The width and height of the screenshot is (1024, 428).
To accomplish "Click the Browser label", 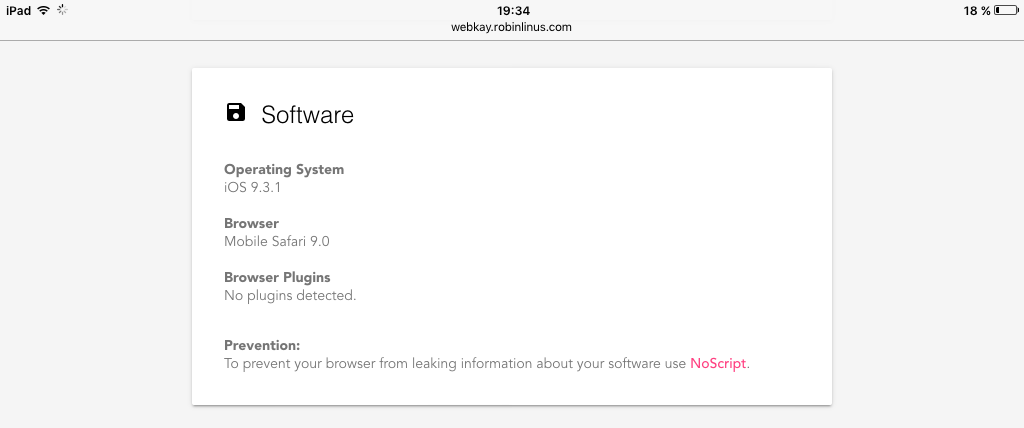I will point(251,223).
